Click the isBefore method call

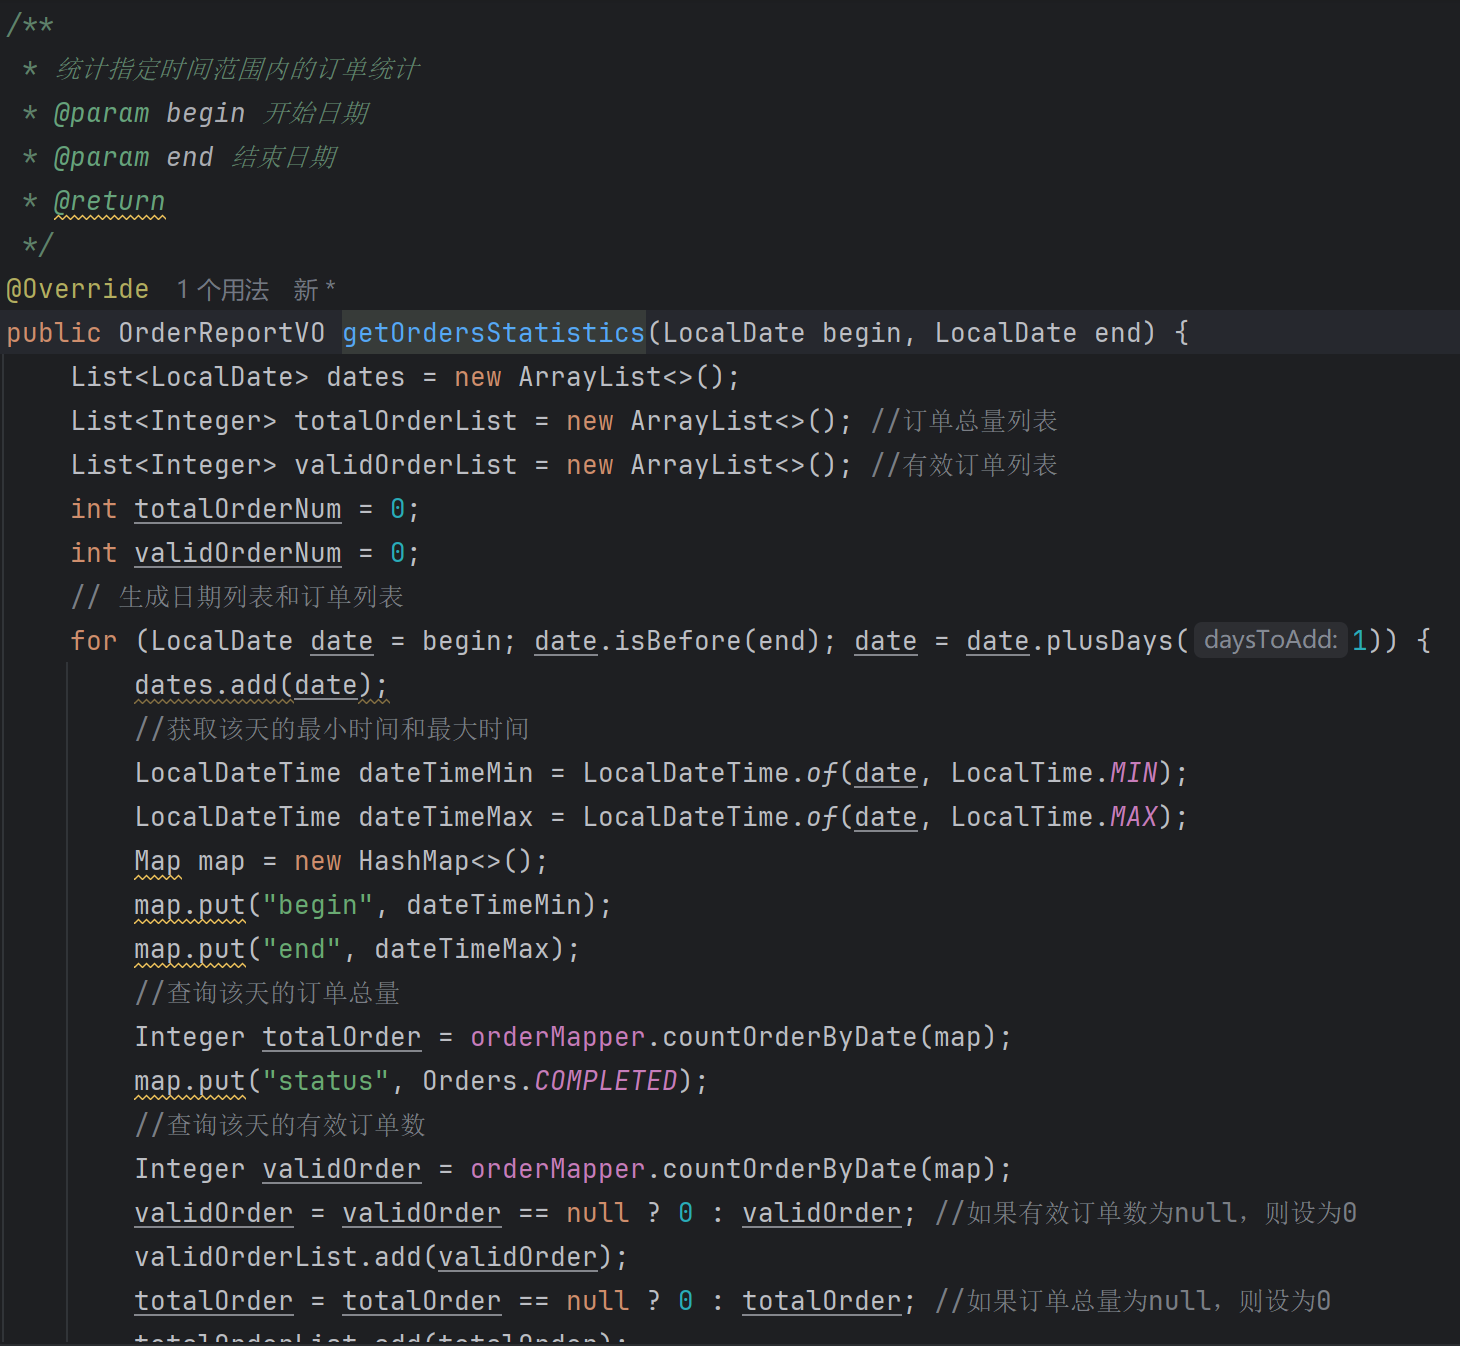click(x=678, y=641)
